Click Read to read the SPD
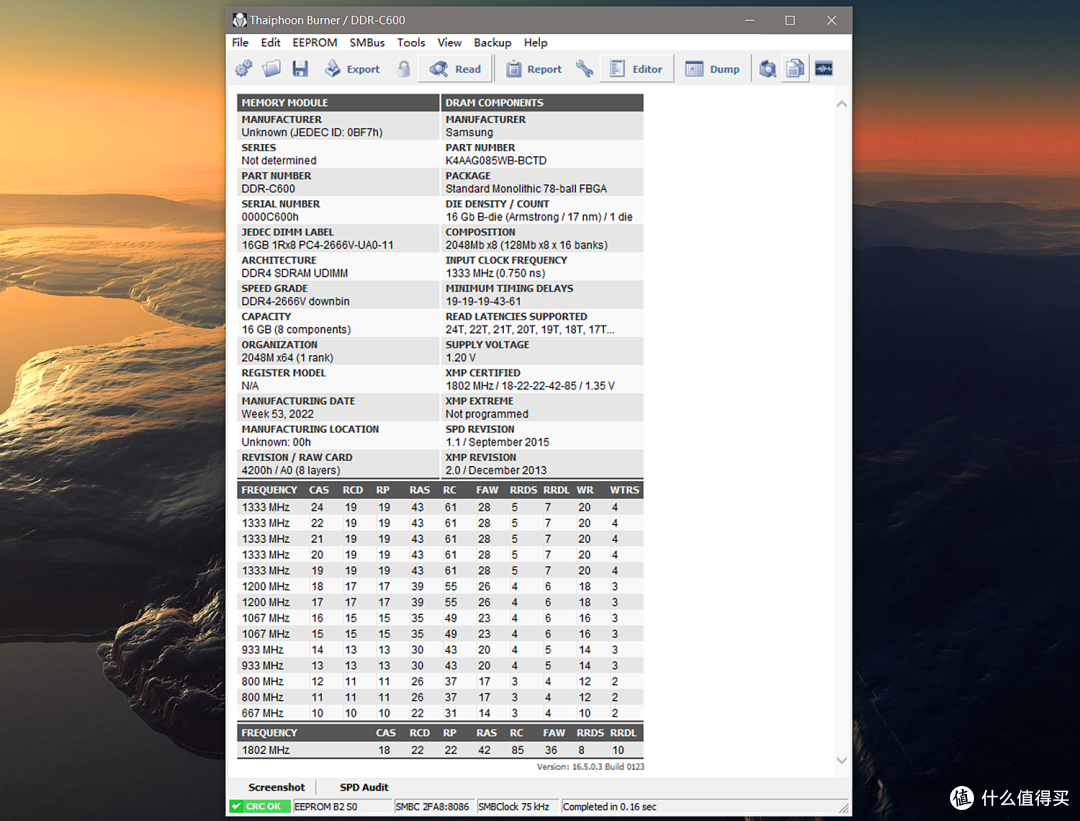Screen dimensions: 1080x821 click(x=455, y=69)
